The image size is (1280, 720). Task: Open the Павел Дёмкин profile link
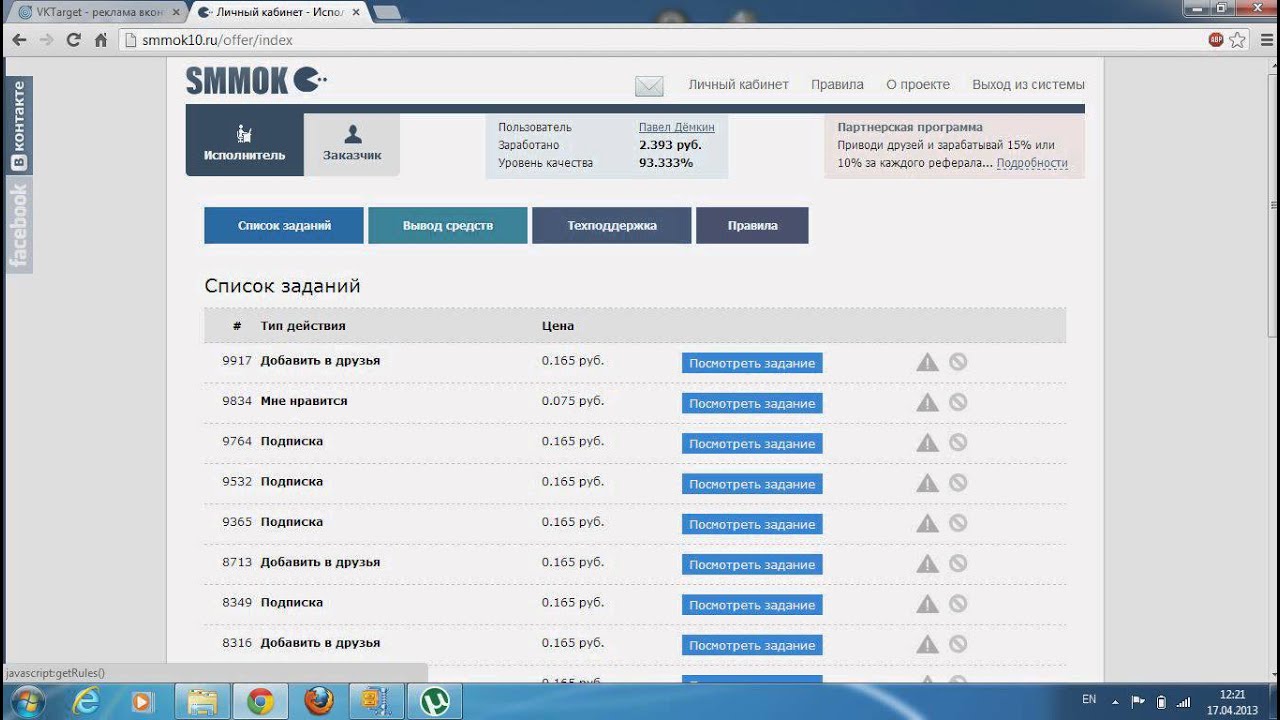[x=677, y=127]
